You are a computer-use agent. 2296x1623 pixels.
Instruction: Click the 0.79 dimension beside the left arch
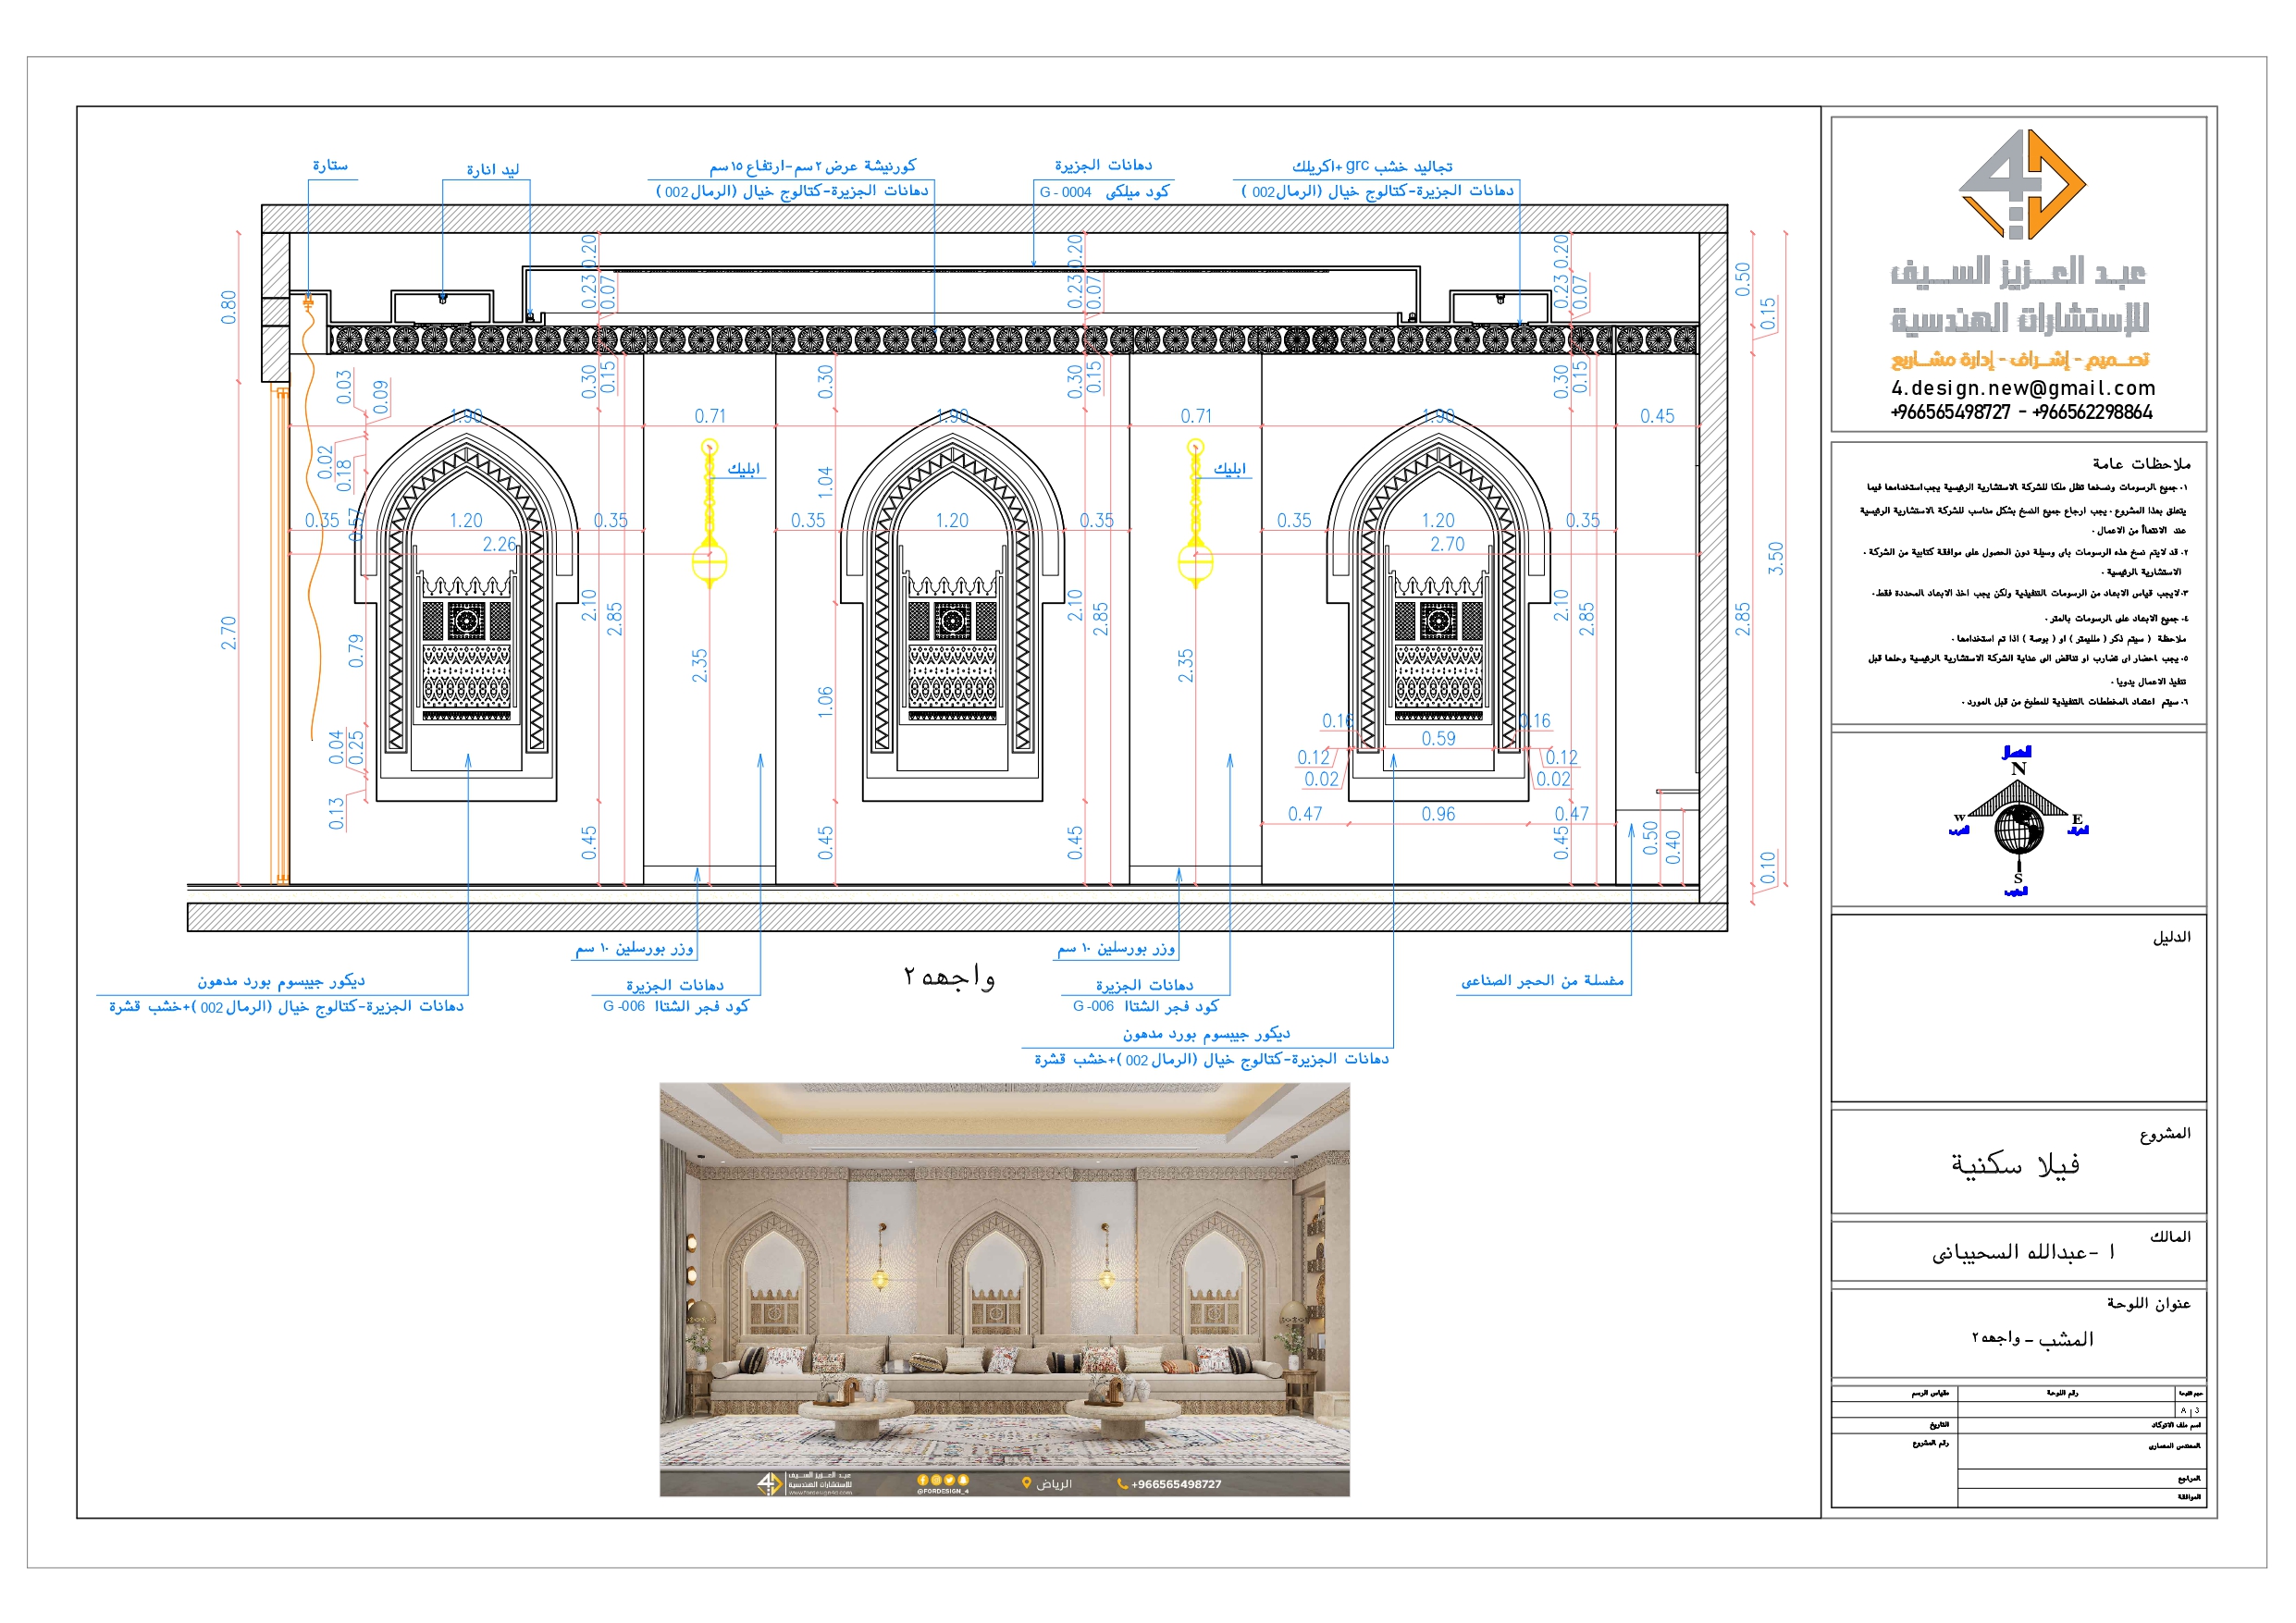click(356, 651)
